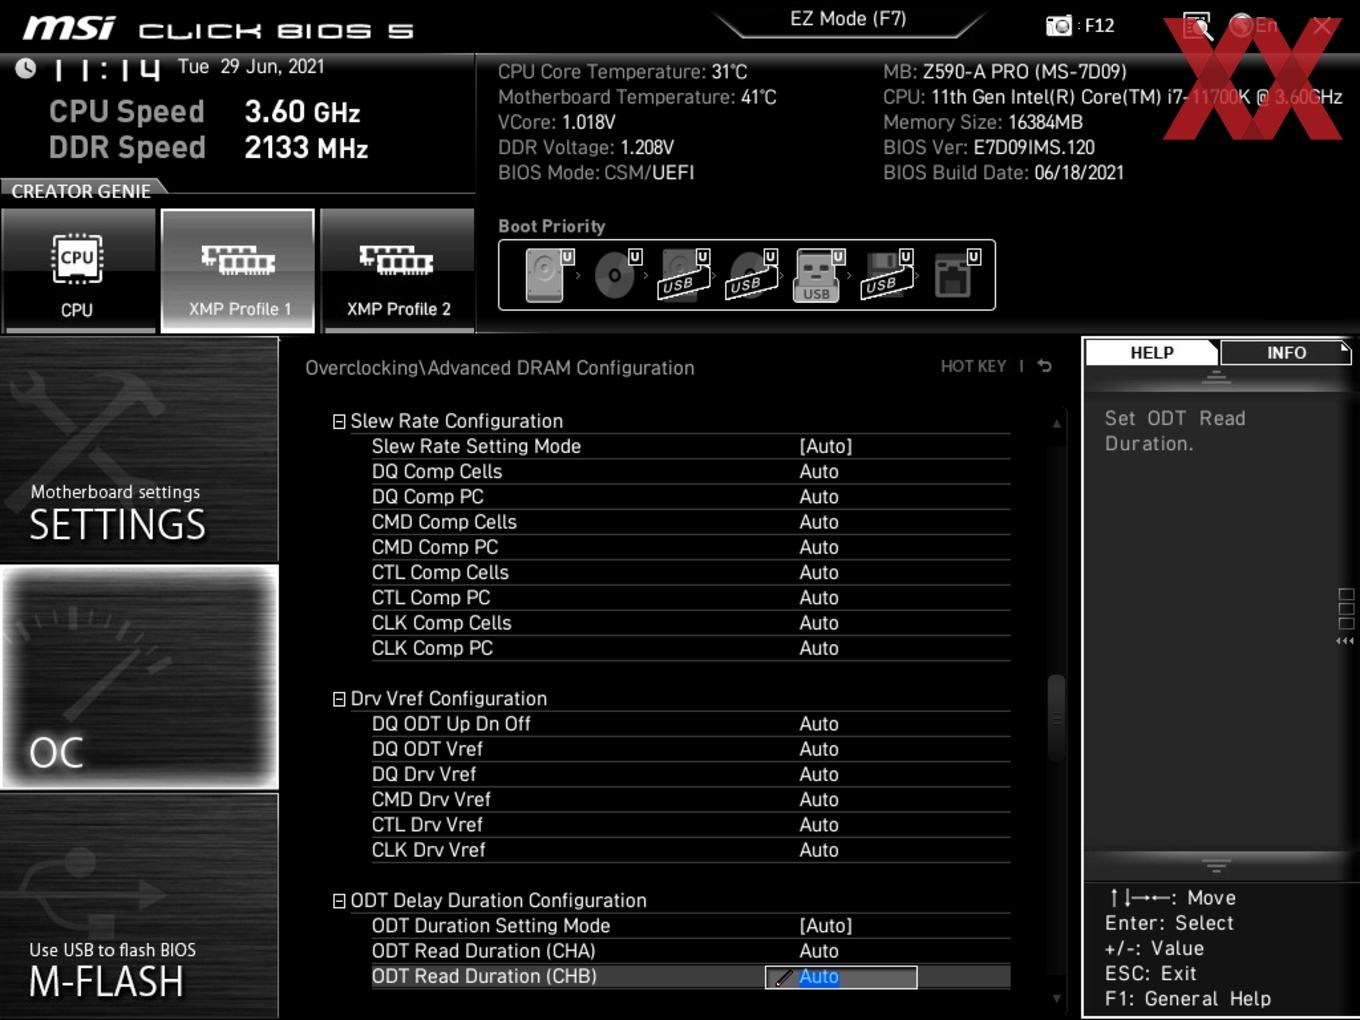
Task: Open the DQ Comp Cells Auto value
Action: pyautogui.click(x=819, y=472)
